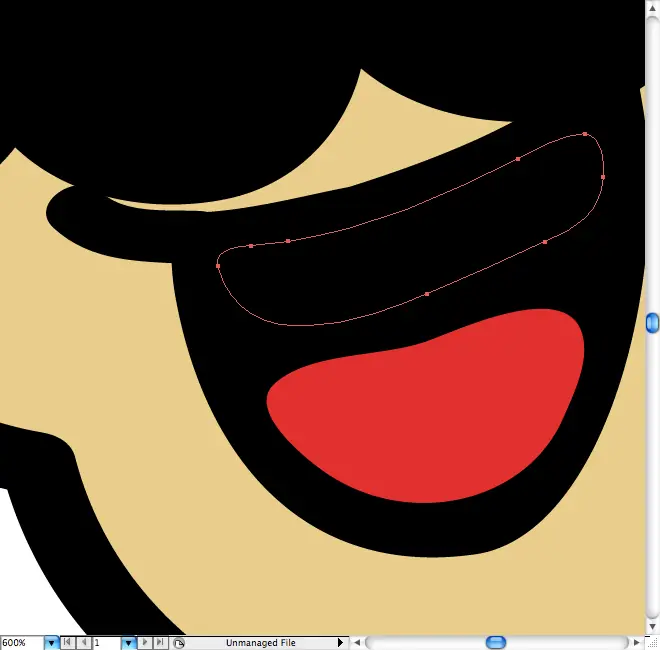Click the topmost anchor point of selected path
Viewport: 660px width, 650px height.
585,134
